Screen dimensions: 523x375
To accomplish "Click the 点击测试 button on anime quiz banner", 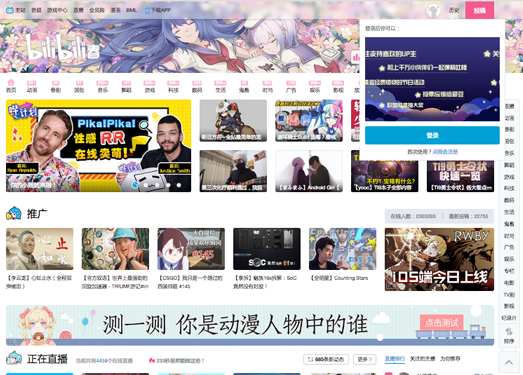I will point(442,323).
